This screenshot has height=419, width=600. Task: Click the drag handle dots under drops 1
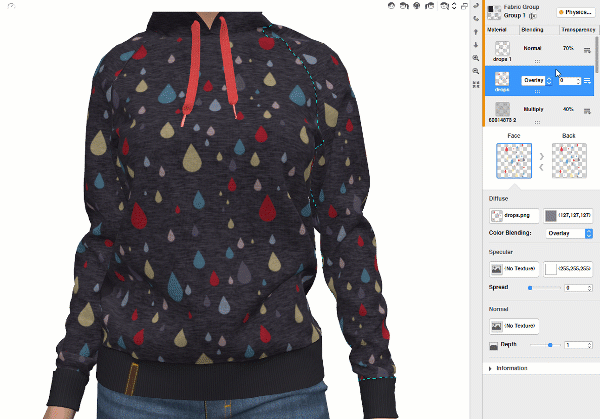click(x=537, y=61)
